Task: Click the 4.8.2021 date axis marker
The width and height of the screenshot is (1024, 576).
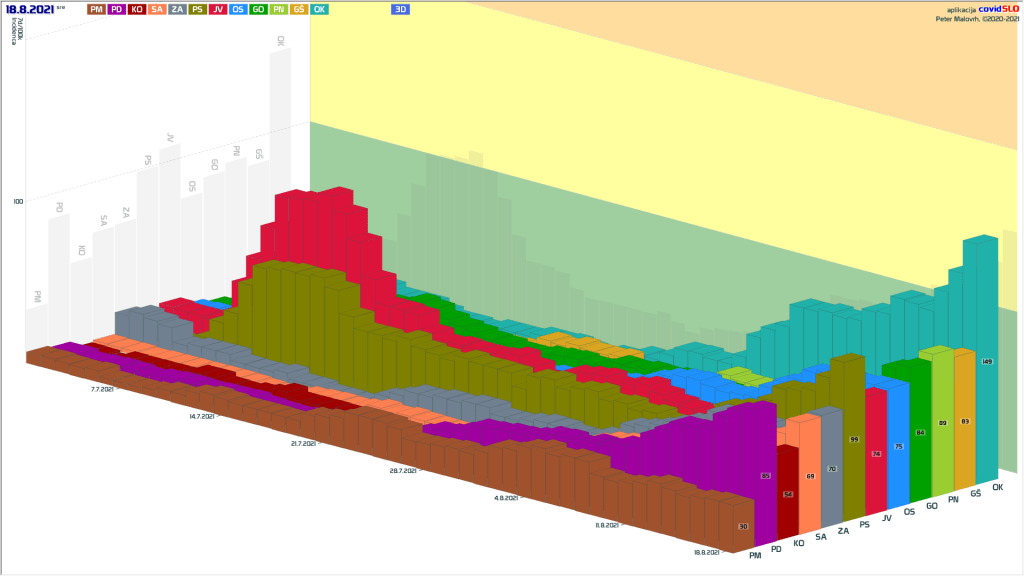Action: [x=506, y=497]
